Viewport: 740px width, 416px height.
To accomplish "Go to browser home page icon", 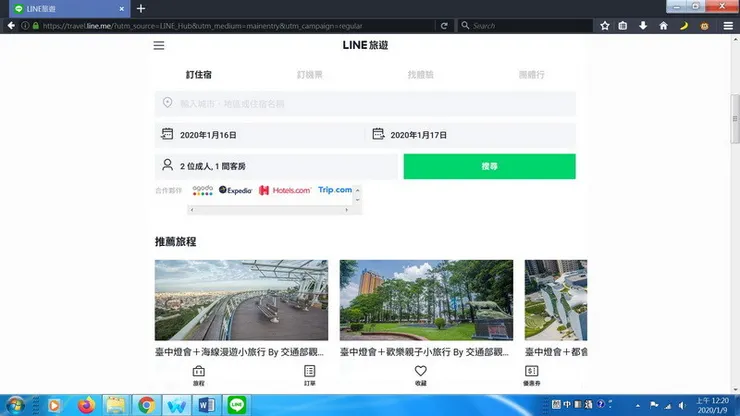I will [663, 25].
